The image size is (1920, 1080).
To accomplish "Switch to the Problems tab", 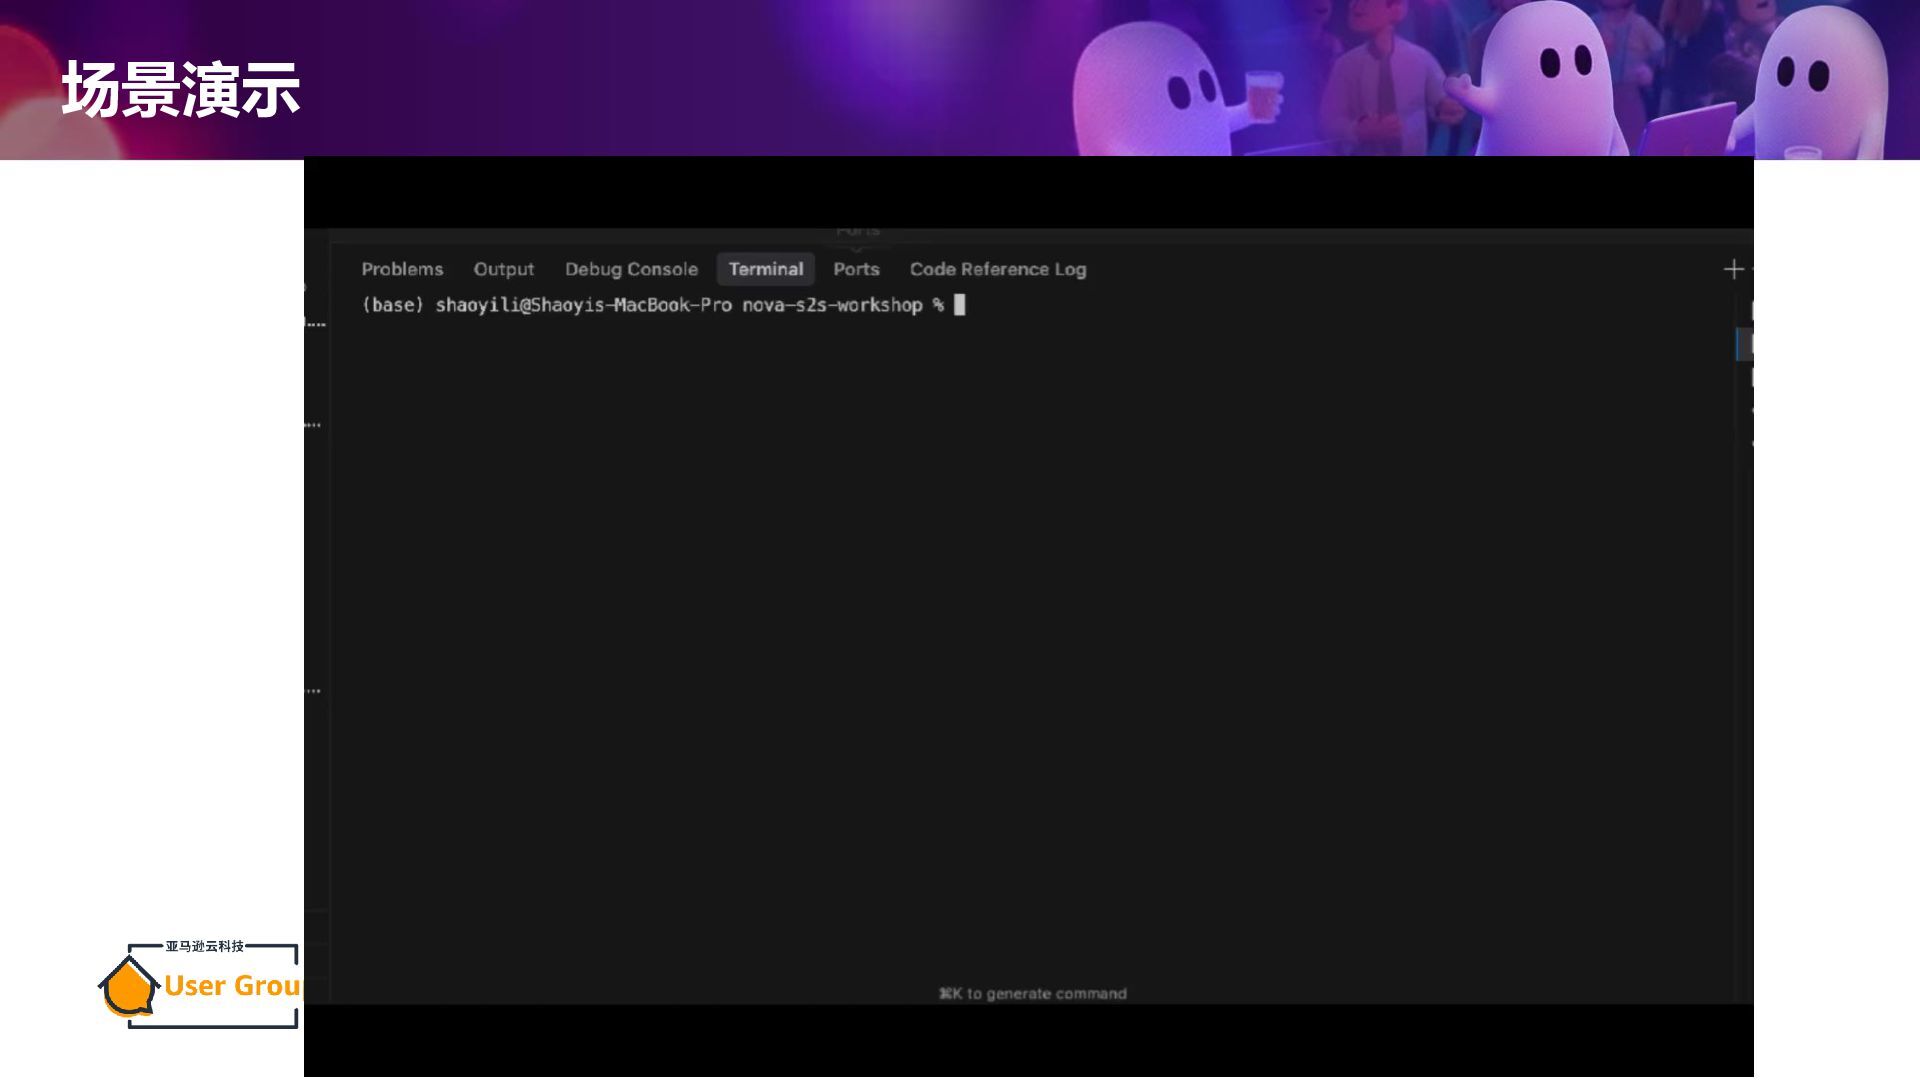I will [x=402, y=269].
